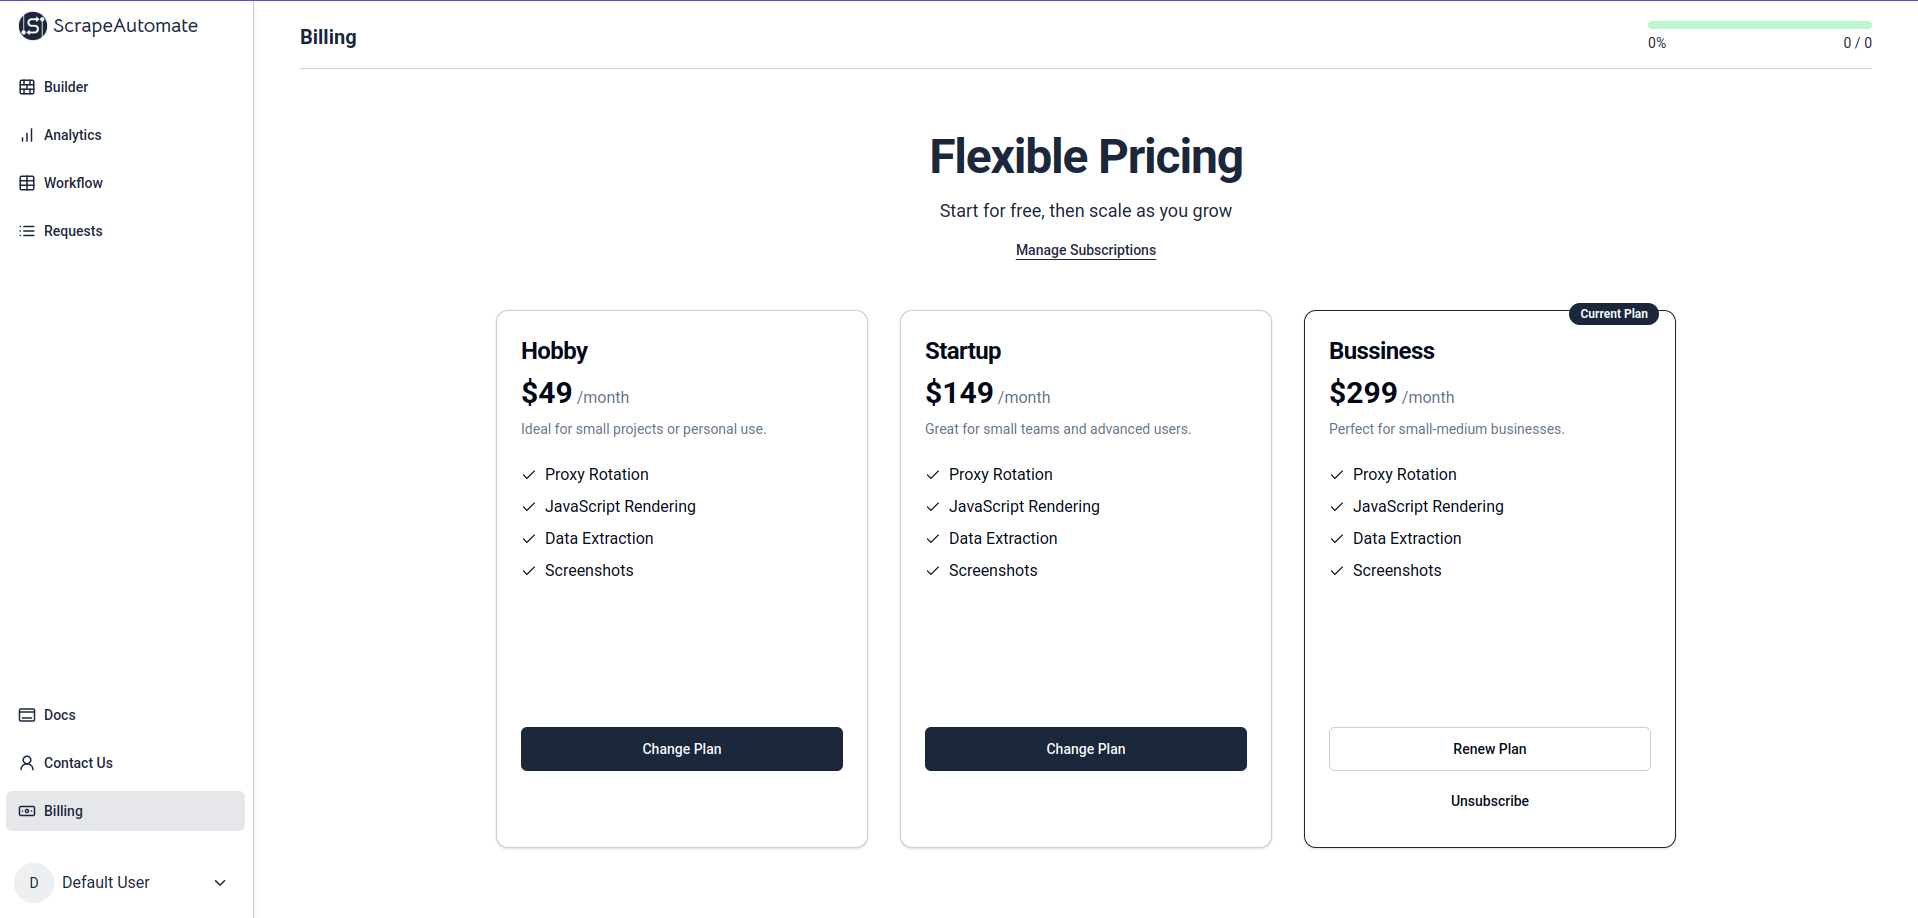This screenshot has width=1918, height=918.
Task: Select the Billing wallet icon
Action: coord(27,811)
